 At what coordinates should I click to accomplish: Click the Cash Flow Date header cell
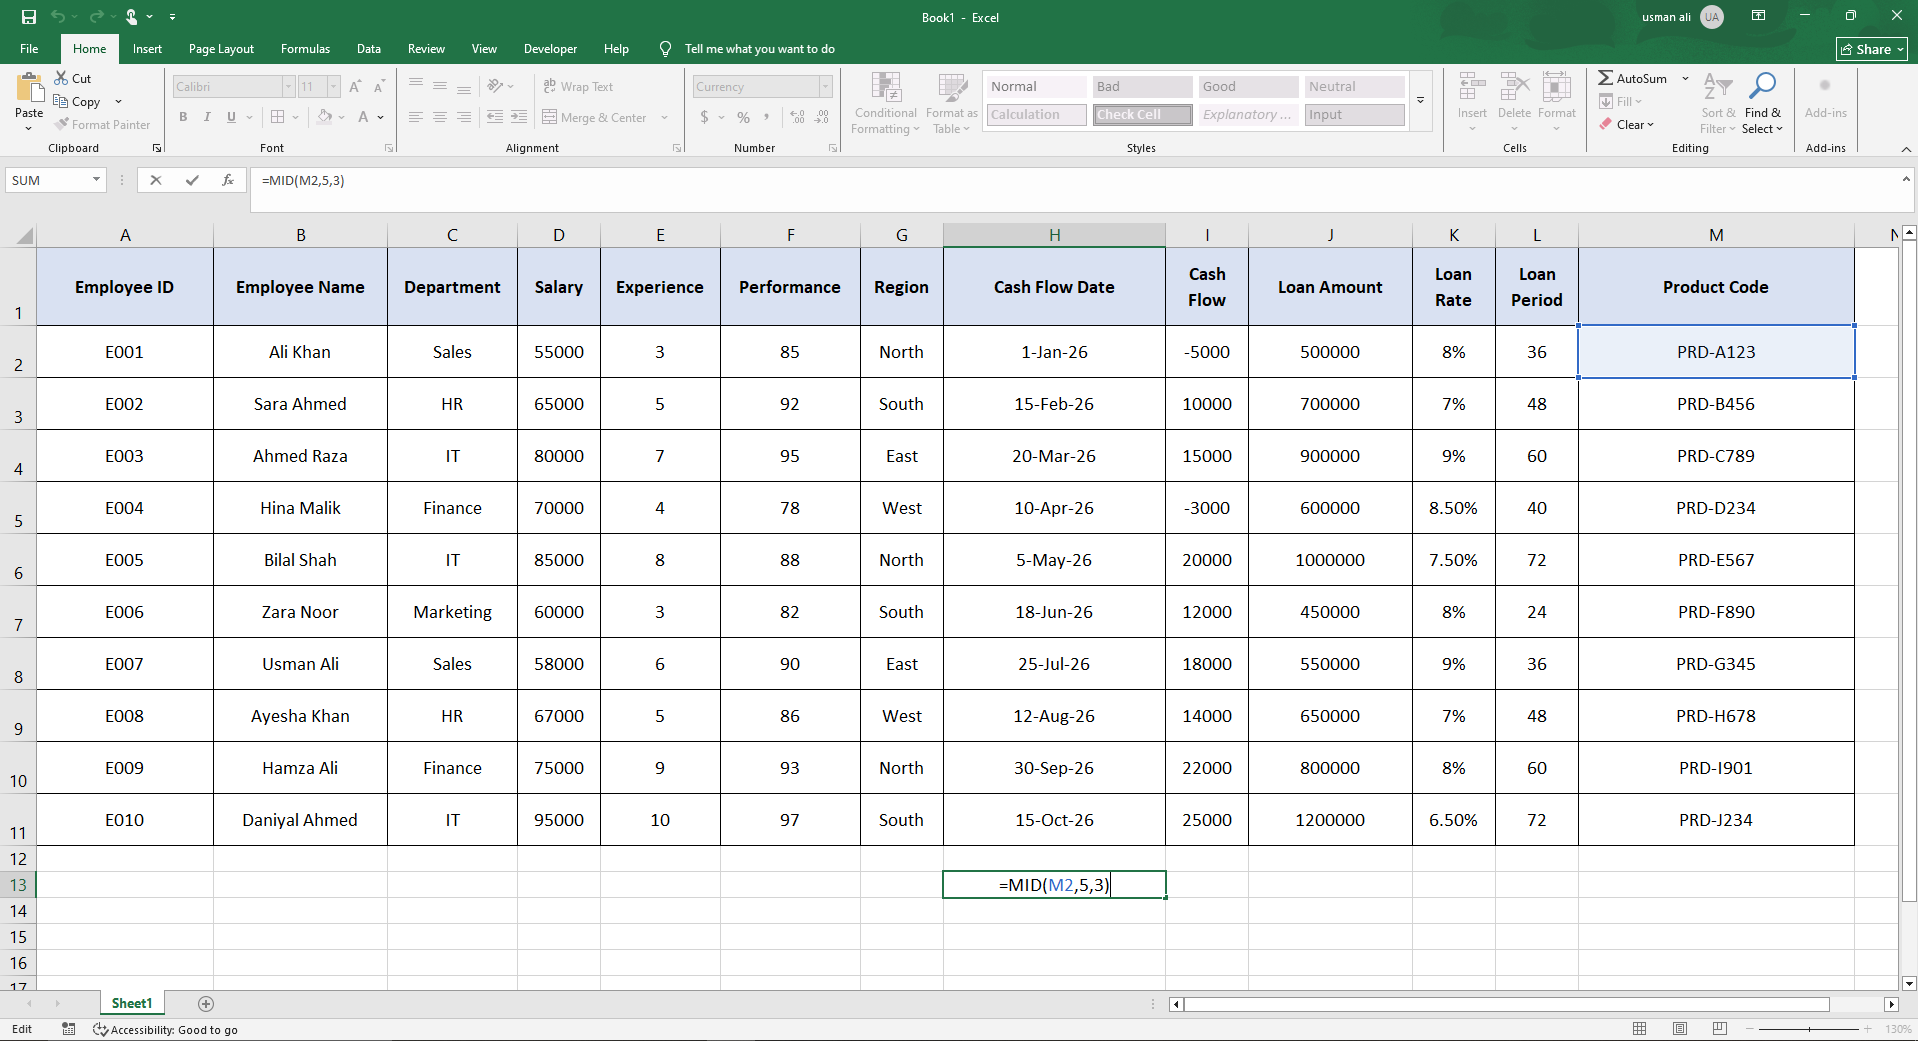click(x=1054, y=287)
